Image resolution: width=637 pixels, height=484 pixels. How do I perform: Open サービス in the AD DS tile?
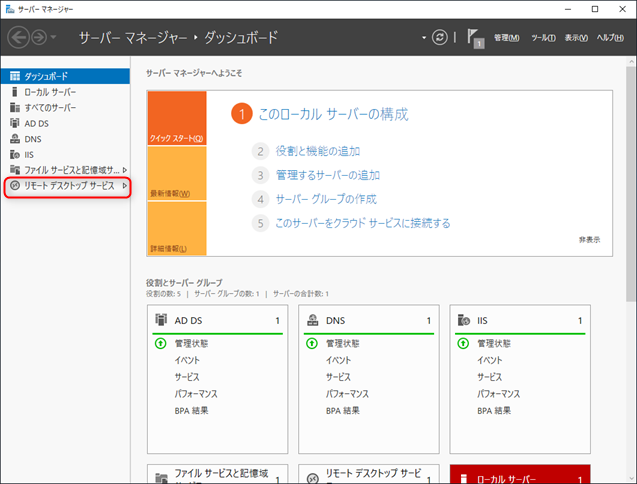[187, 377]
